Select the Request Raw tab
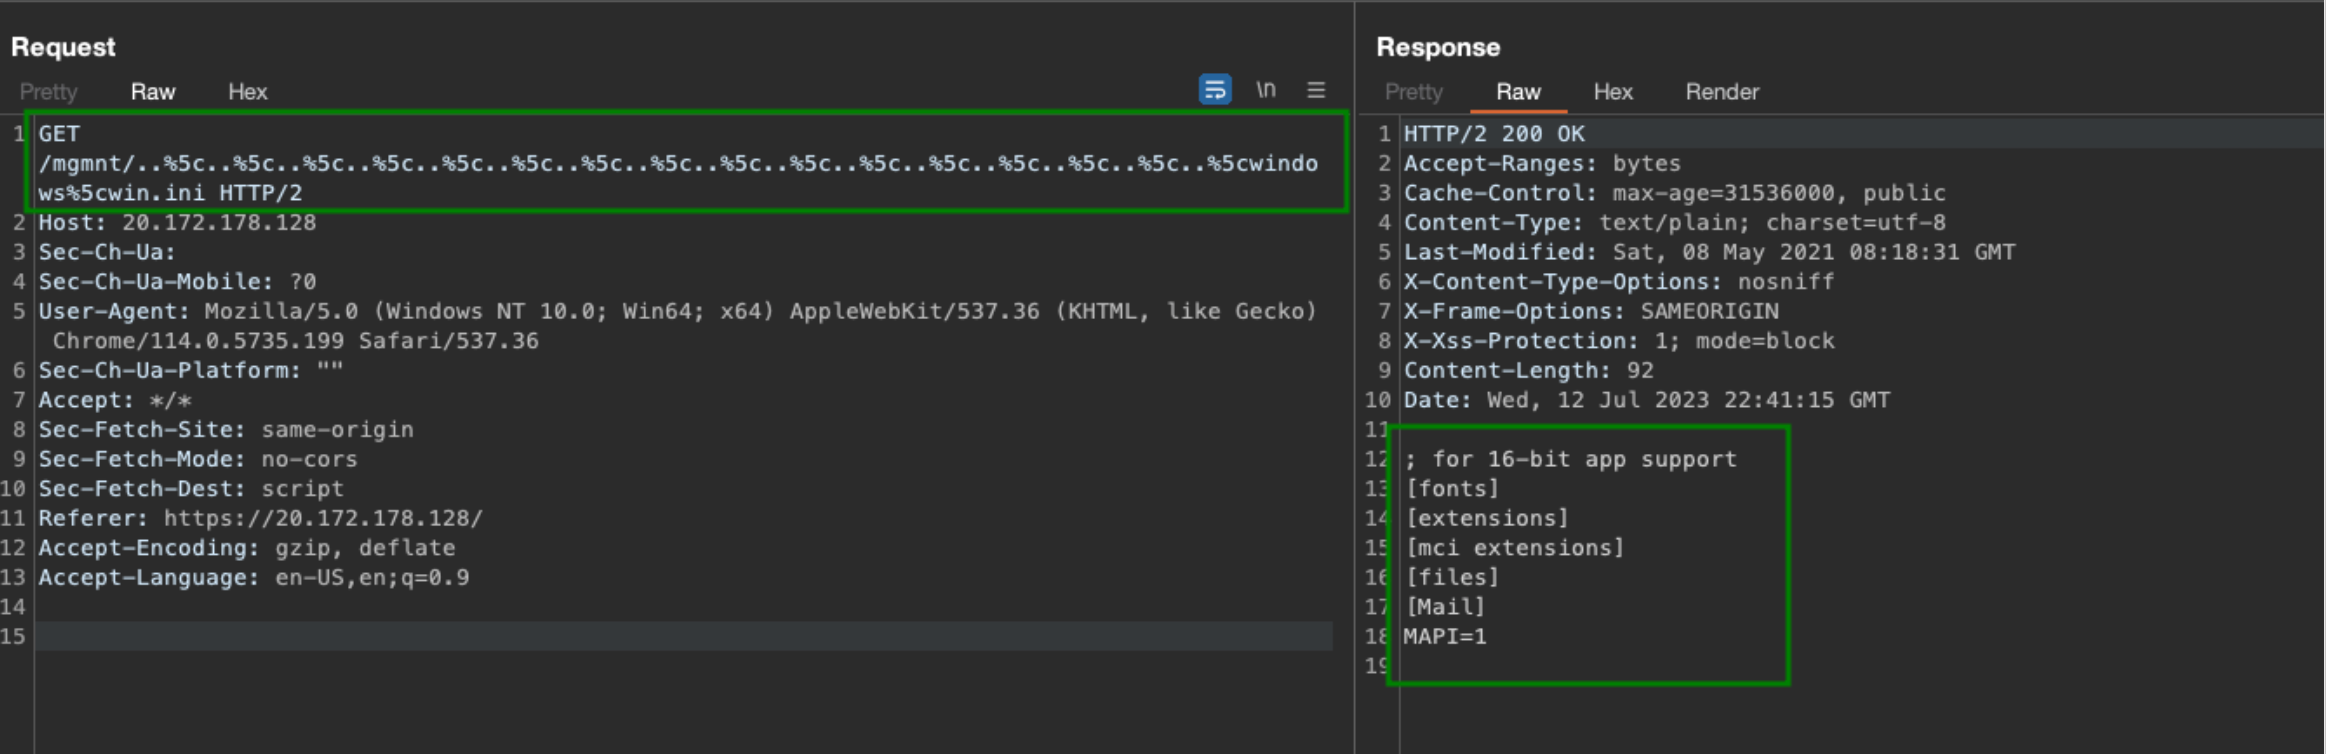This screenshot has height=754, width=2326. (x=153, y=92)
